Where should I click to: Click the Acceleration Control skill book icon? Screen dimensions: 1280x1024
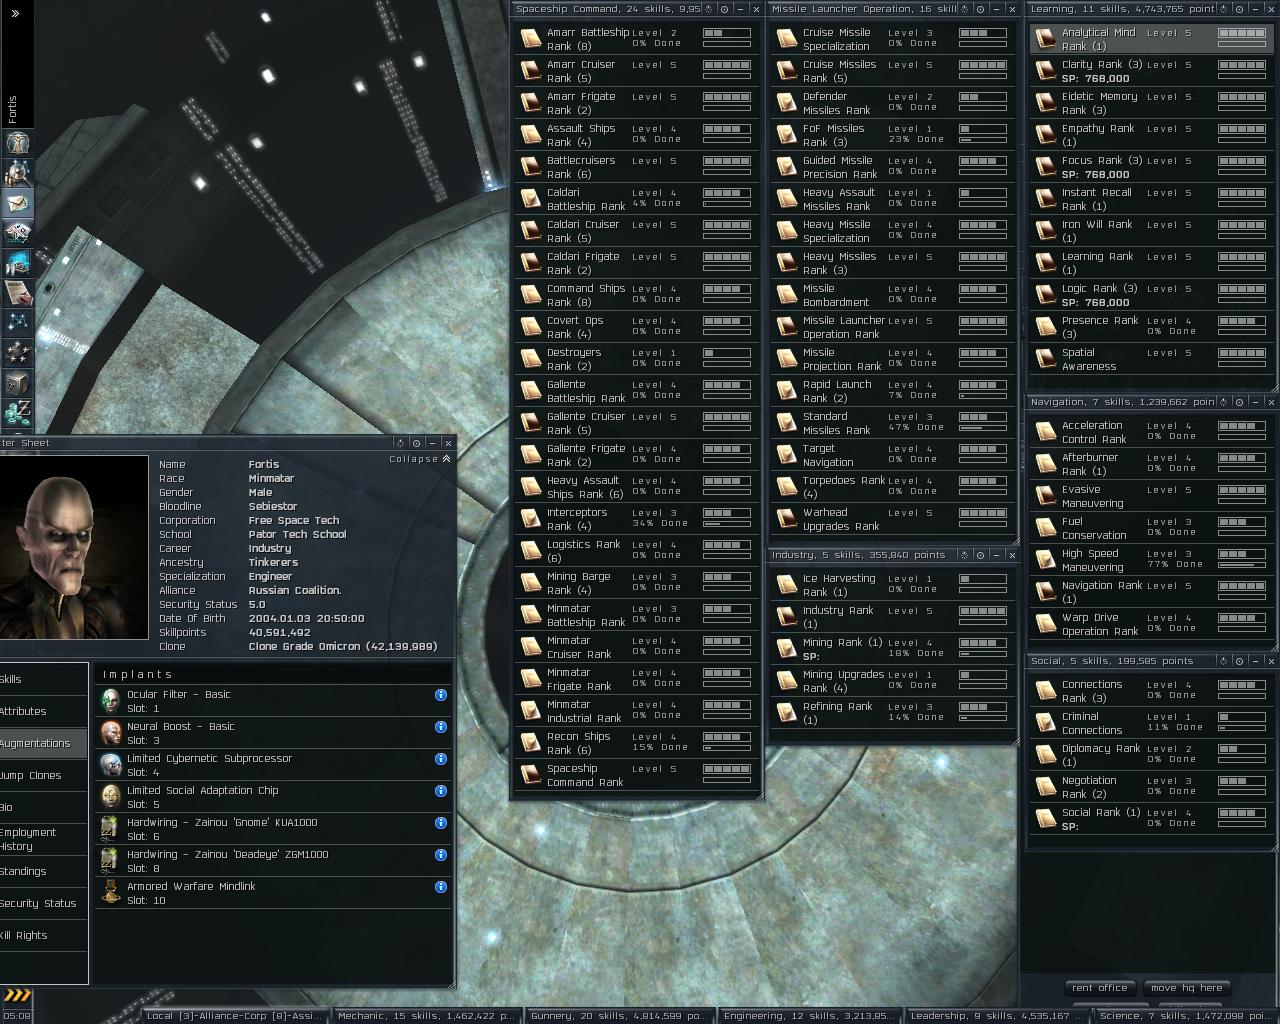pos(1045,432)
